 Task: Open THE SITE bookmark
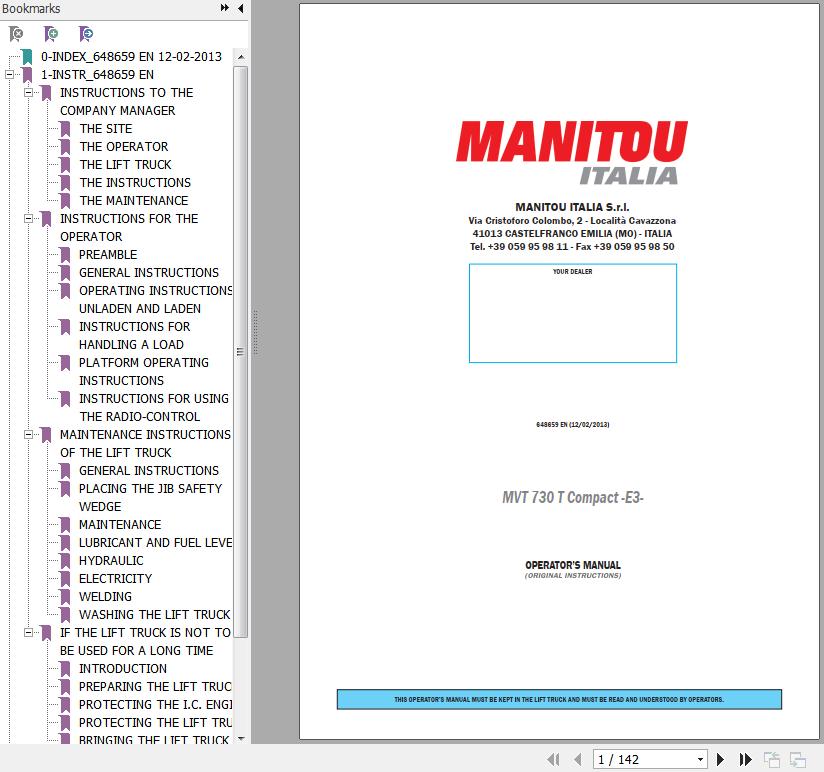coord(106,129)
